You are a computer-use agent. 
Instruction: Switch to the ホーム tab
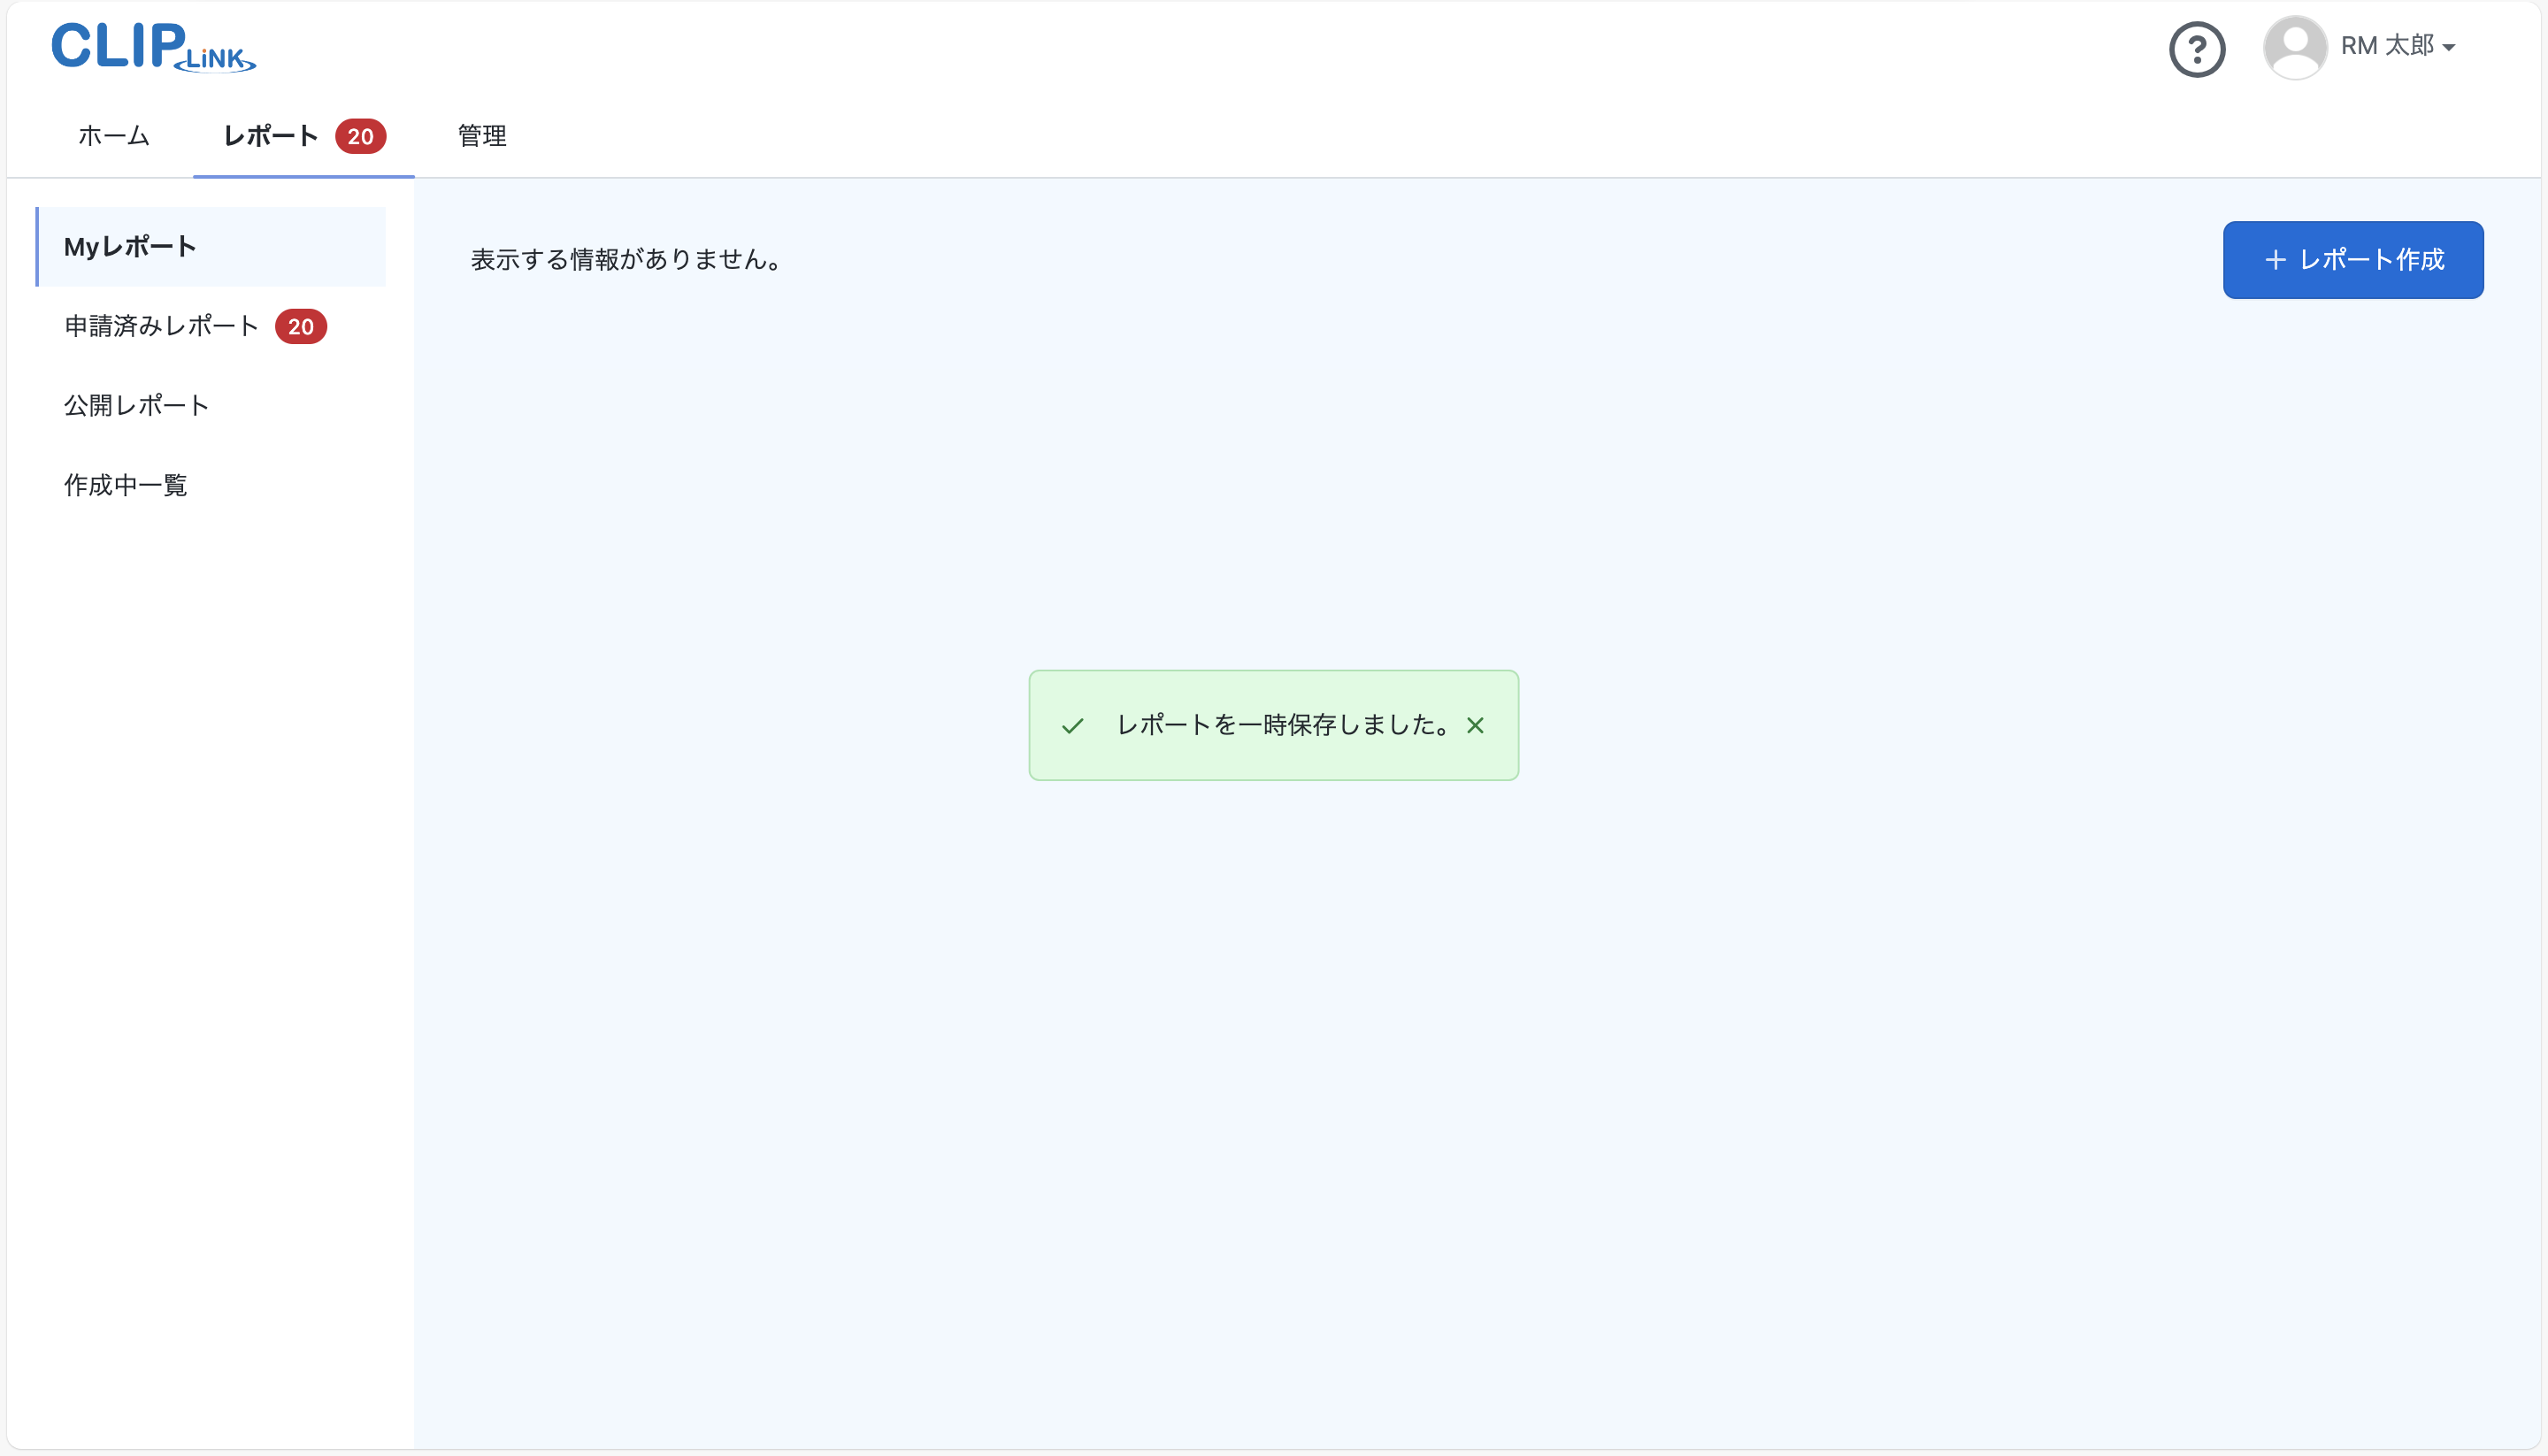[112, 136]
